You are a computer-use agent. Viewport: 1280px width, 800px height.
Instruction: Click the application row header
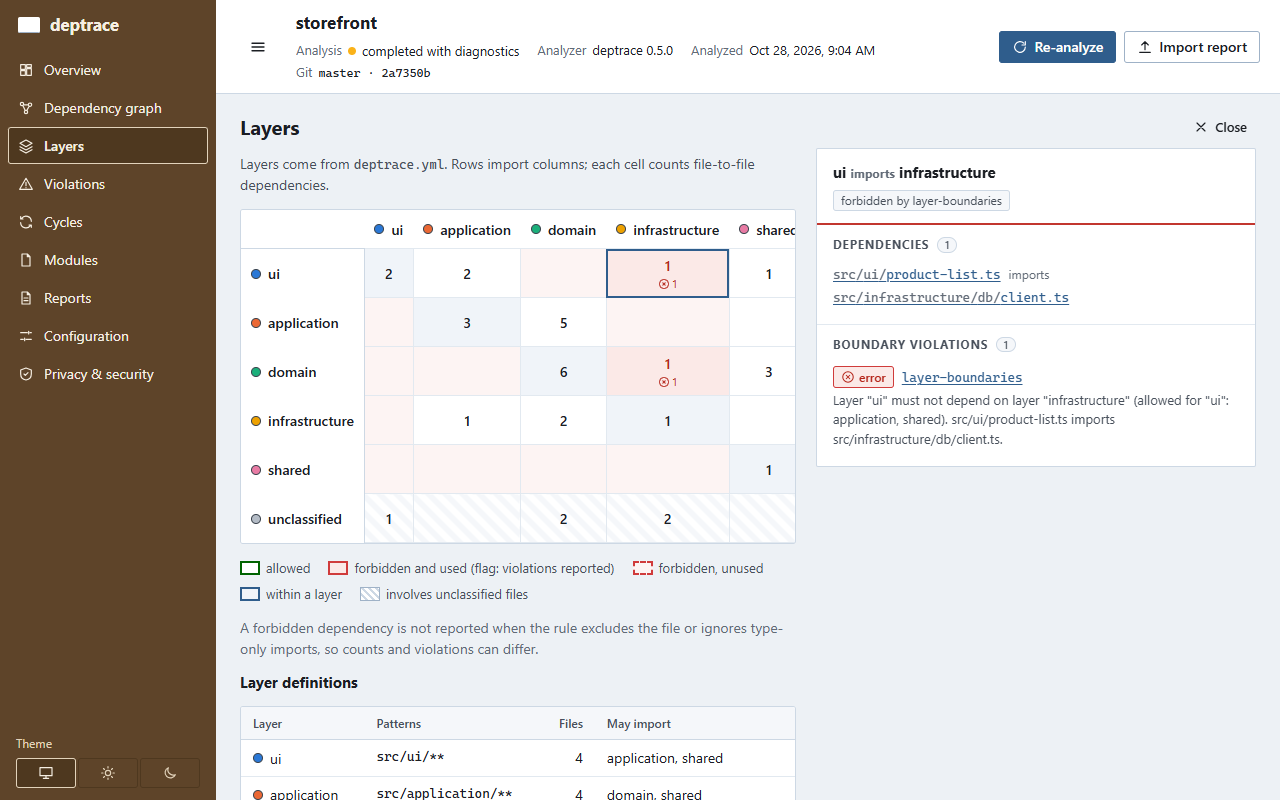pos(303,322)
